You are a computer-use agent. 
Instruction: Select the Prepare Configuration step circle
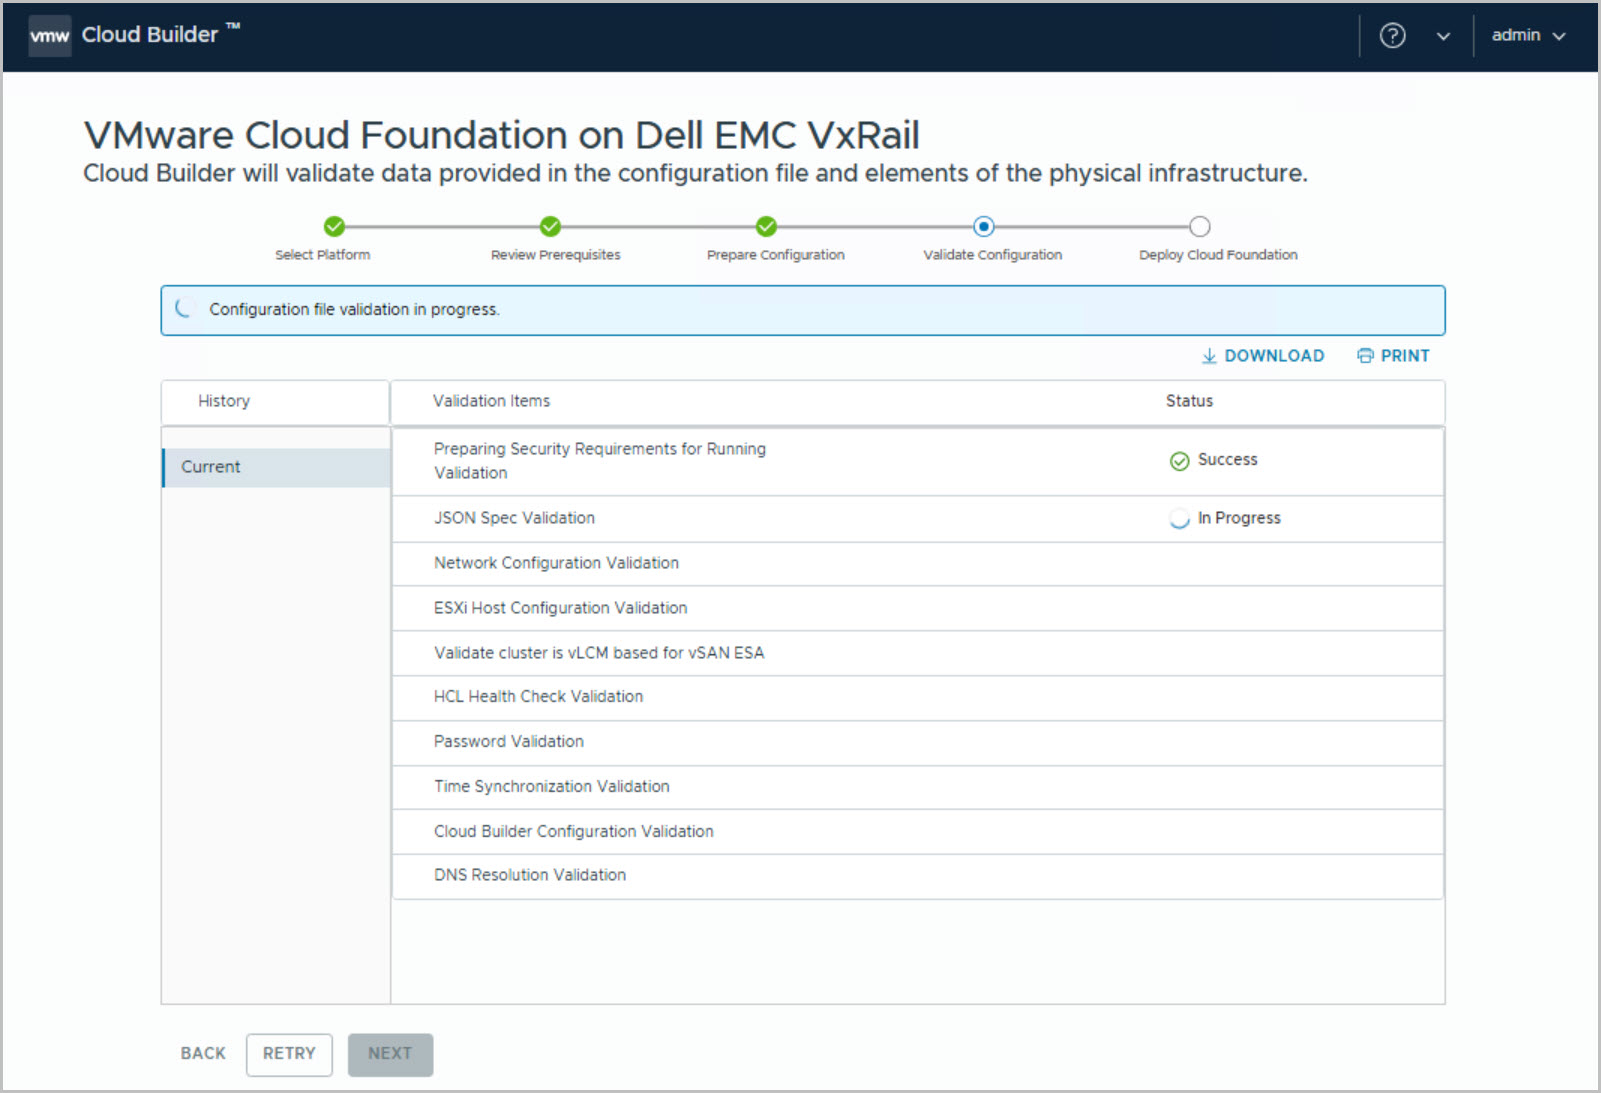pos(766,227)
